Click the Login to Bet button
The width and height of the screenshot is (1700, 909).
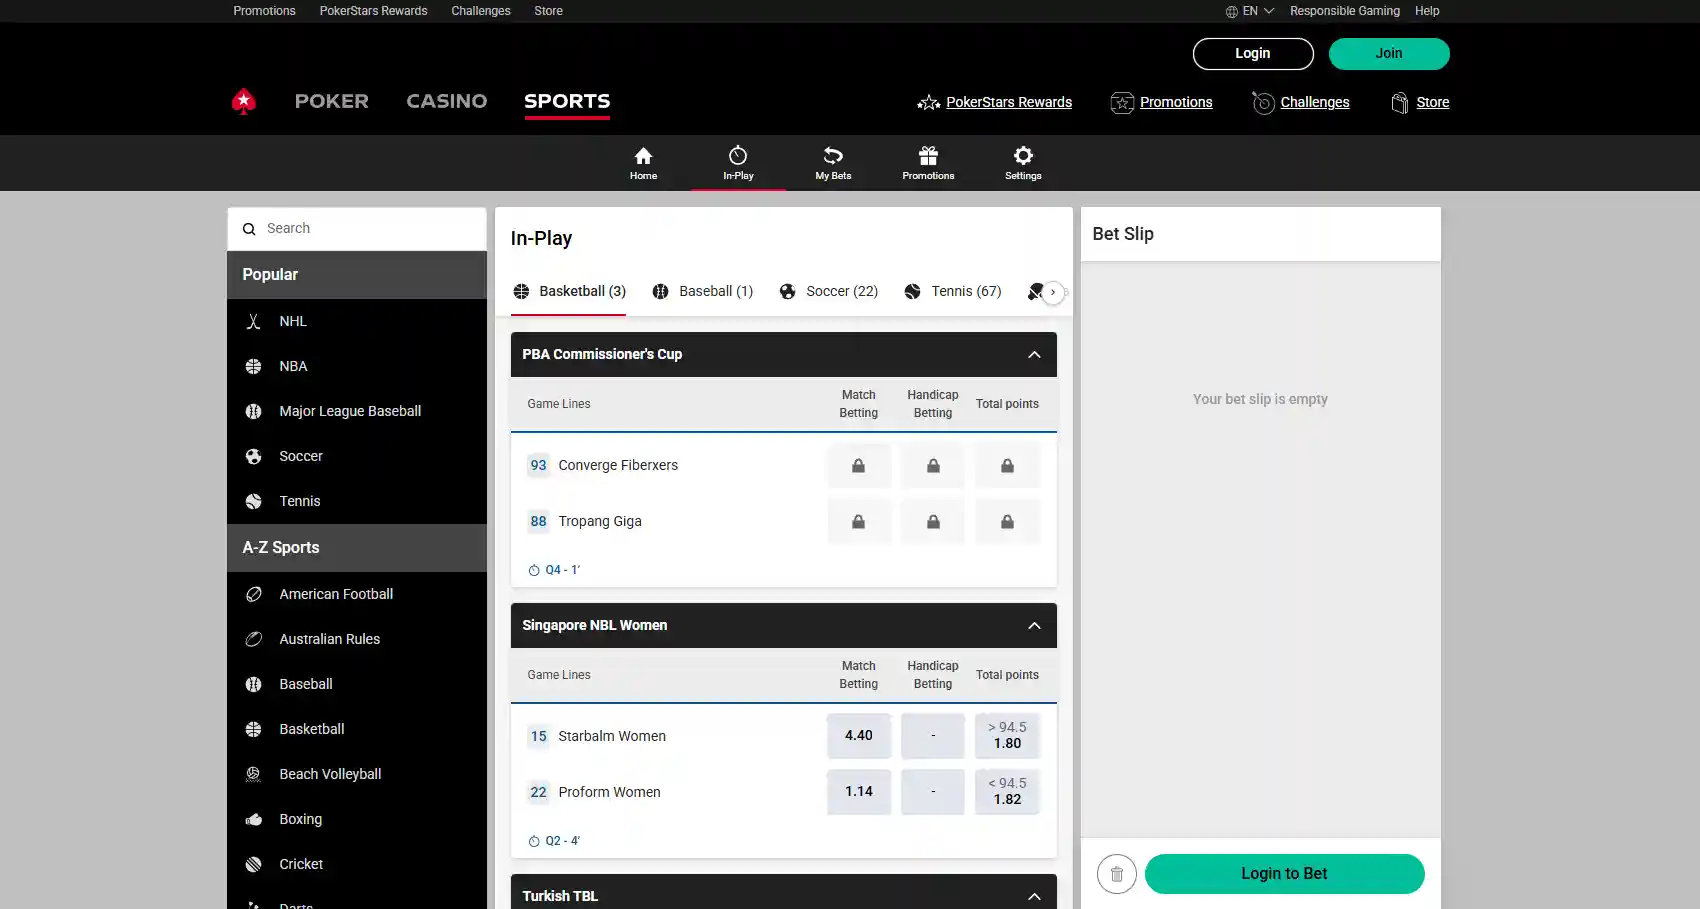pos(1284,874)
